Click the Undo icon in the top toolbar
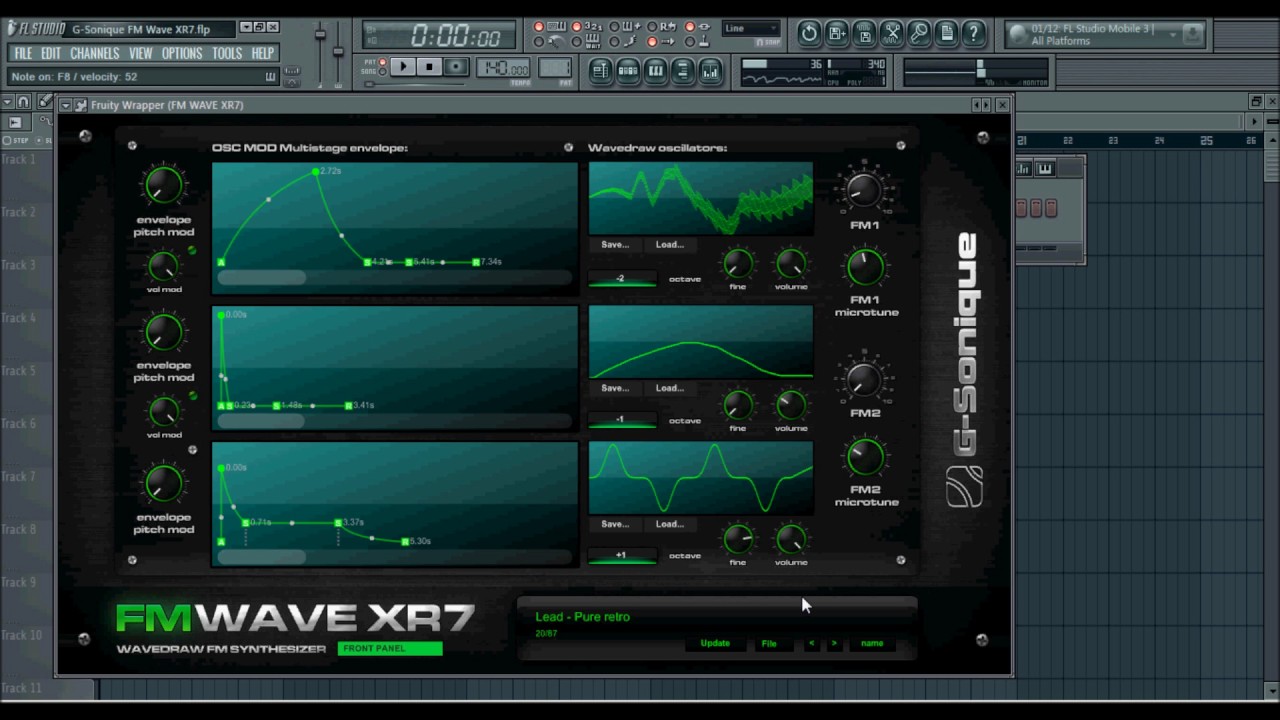 point(809,33)
